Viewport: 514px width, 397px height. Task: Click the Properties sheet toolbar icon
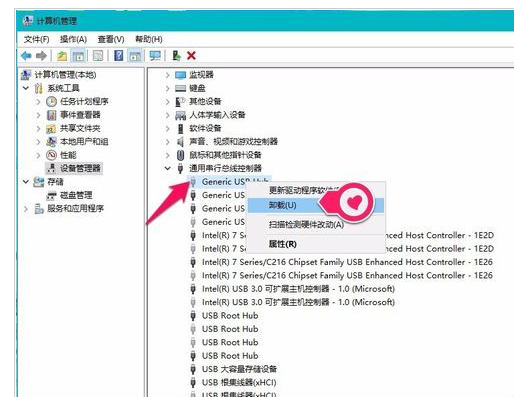(98, 56)
